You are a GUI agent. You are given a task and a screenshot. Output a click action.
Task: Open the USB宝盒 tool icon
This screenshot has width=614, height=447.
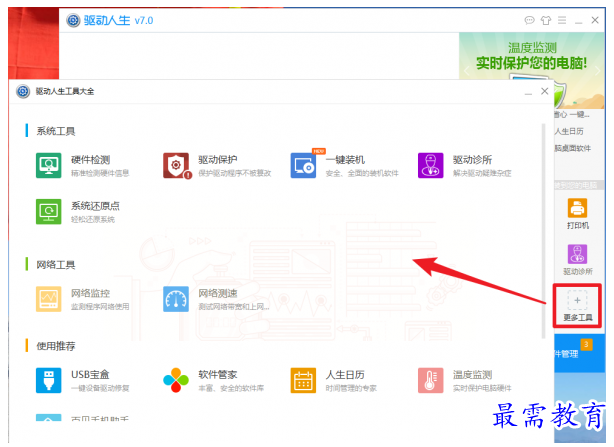pos(49,380)
